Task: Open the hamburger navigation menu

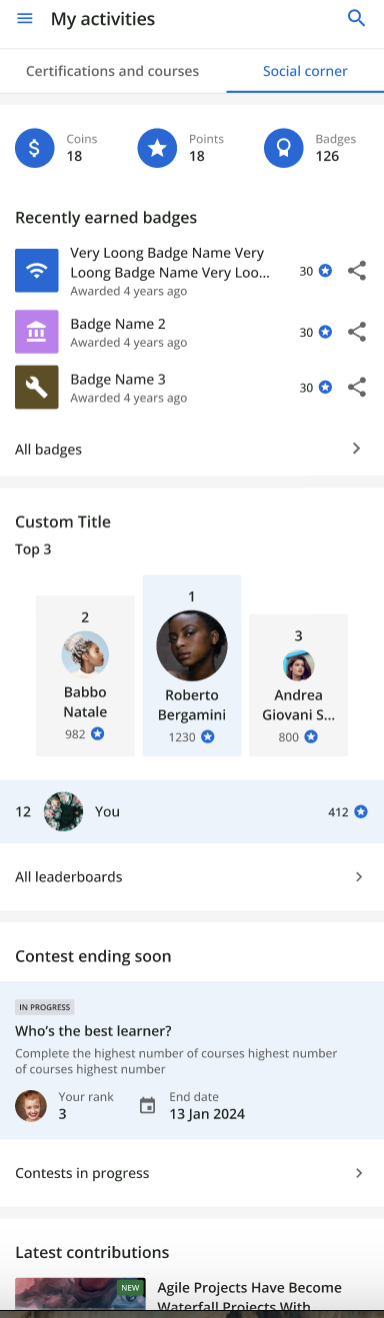Action: point(25,18)
